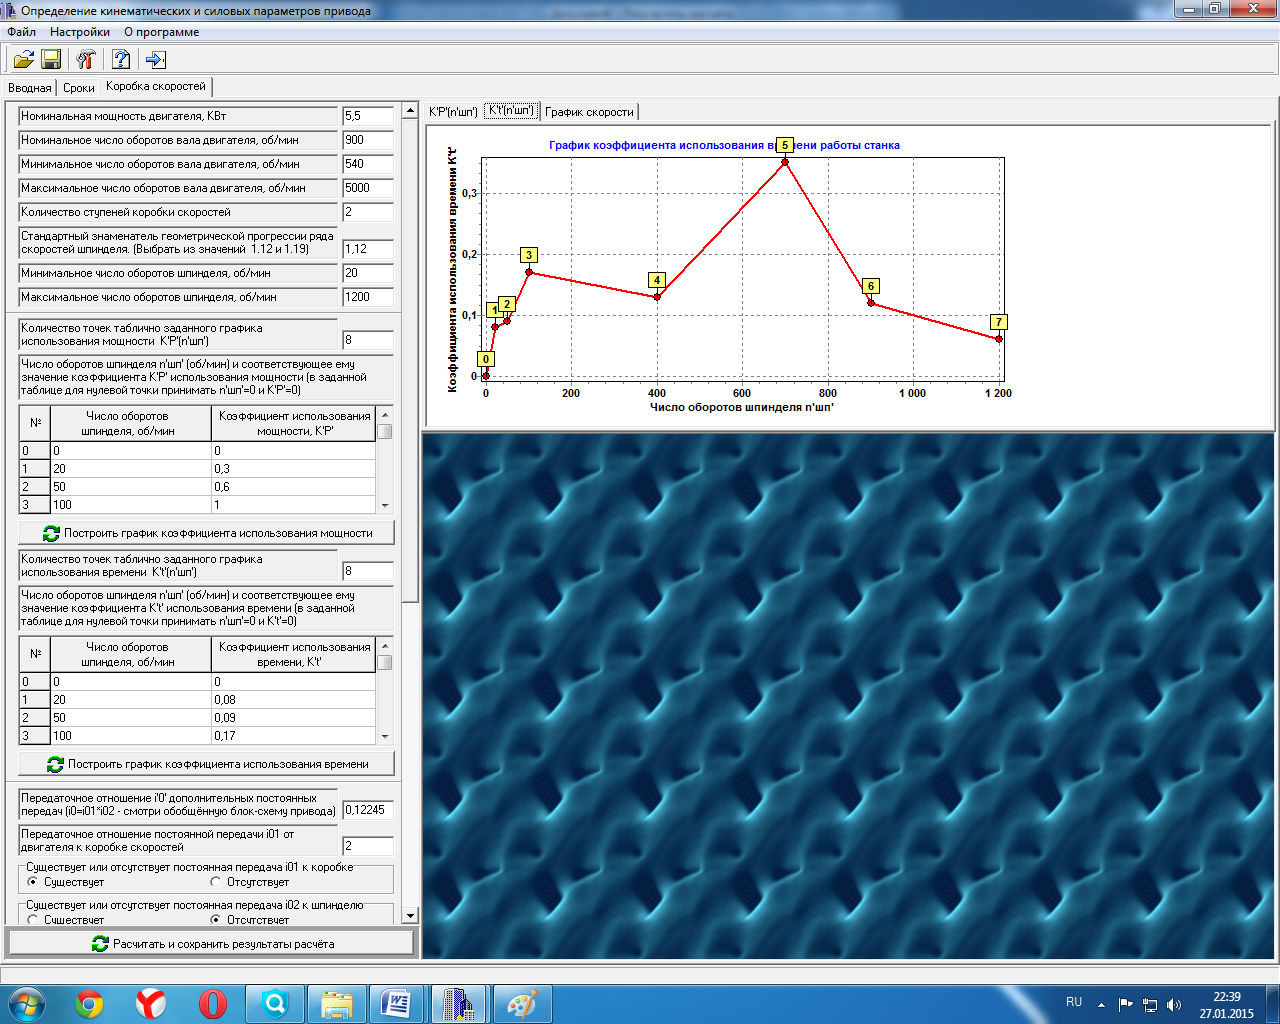Select 'Существует' for the i02 spindle transmission
This screenshot has width=1280, height=1024.
tap(33, 919)
